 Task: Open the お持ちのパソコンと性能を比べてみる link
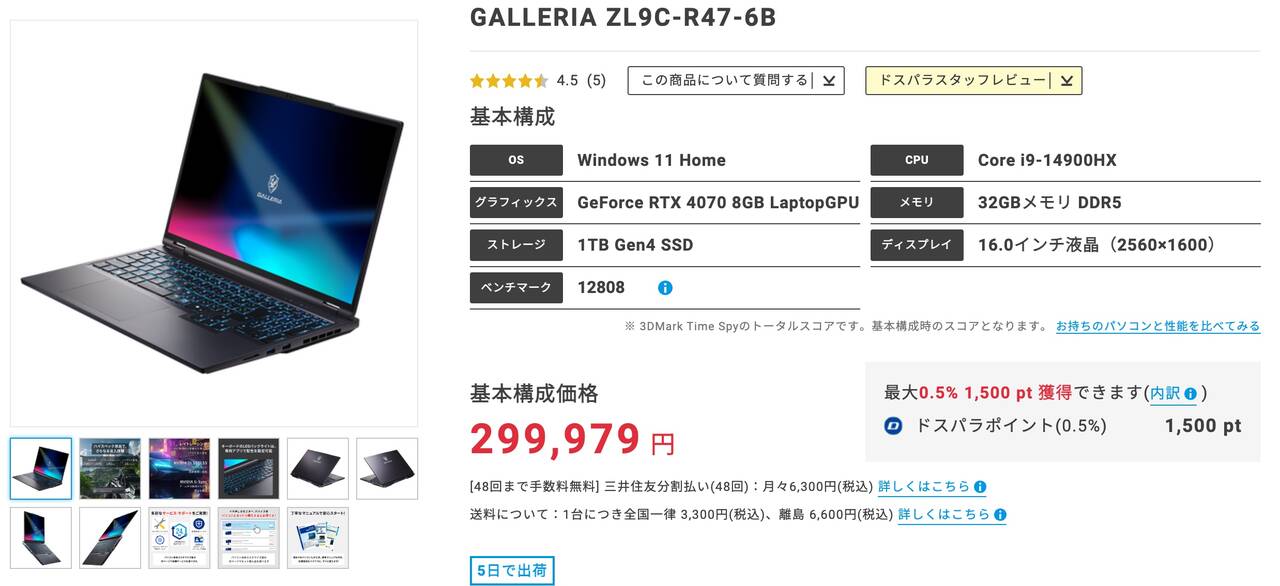coord(1158,326)
